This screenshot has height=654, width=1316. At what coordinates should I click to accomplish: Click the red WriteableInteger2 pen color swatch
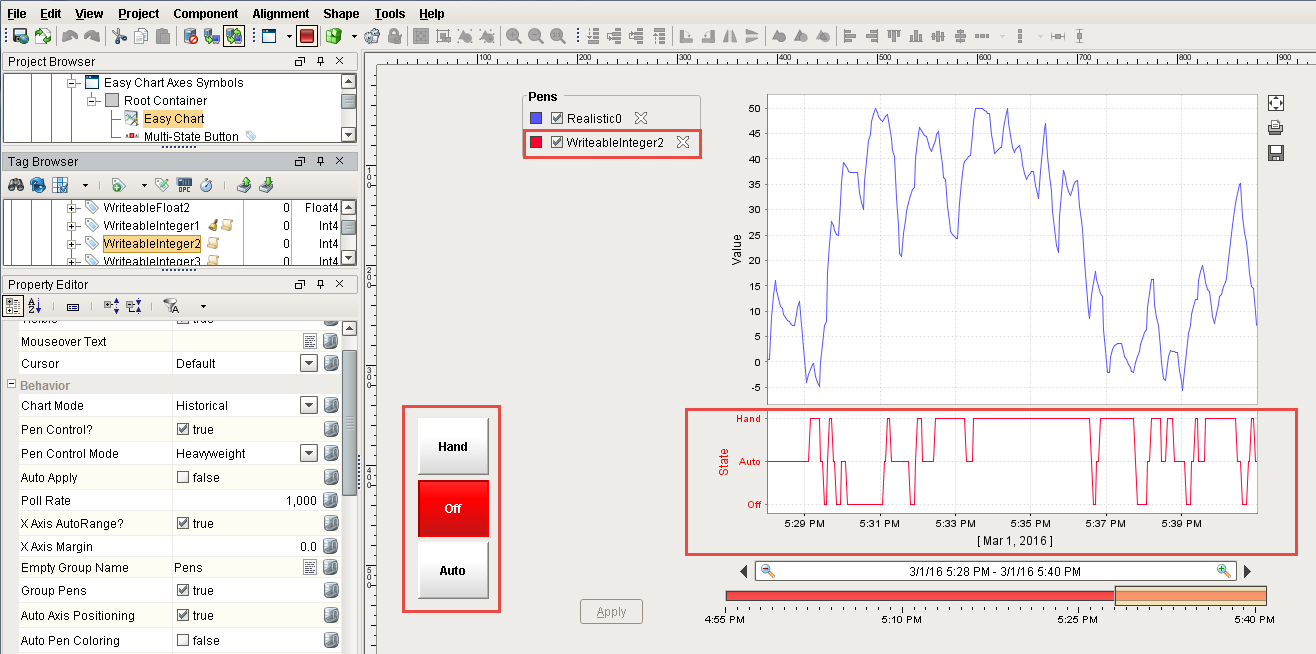tap(537, 142)
